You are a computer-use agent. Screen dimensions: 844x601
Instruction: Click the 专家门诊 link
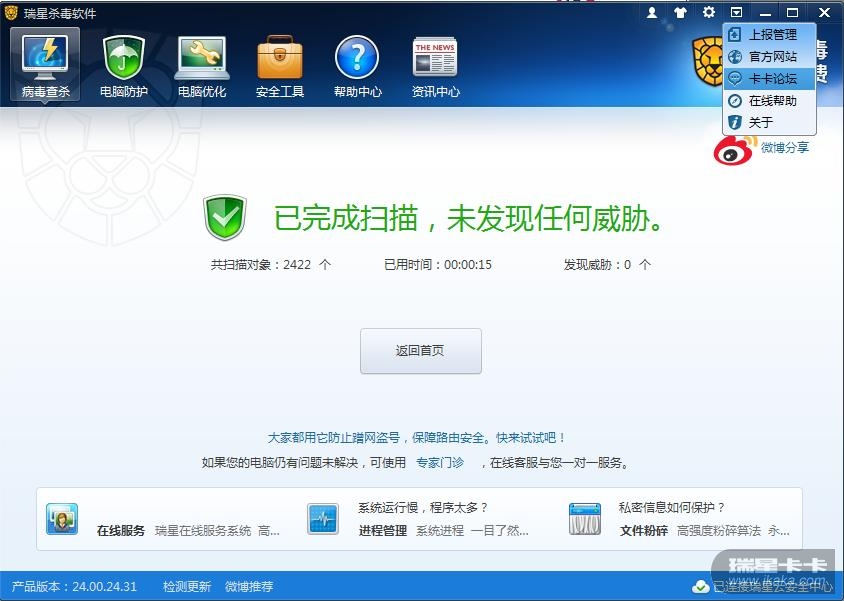click(440, 463)
